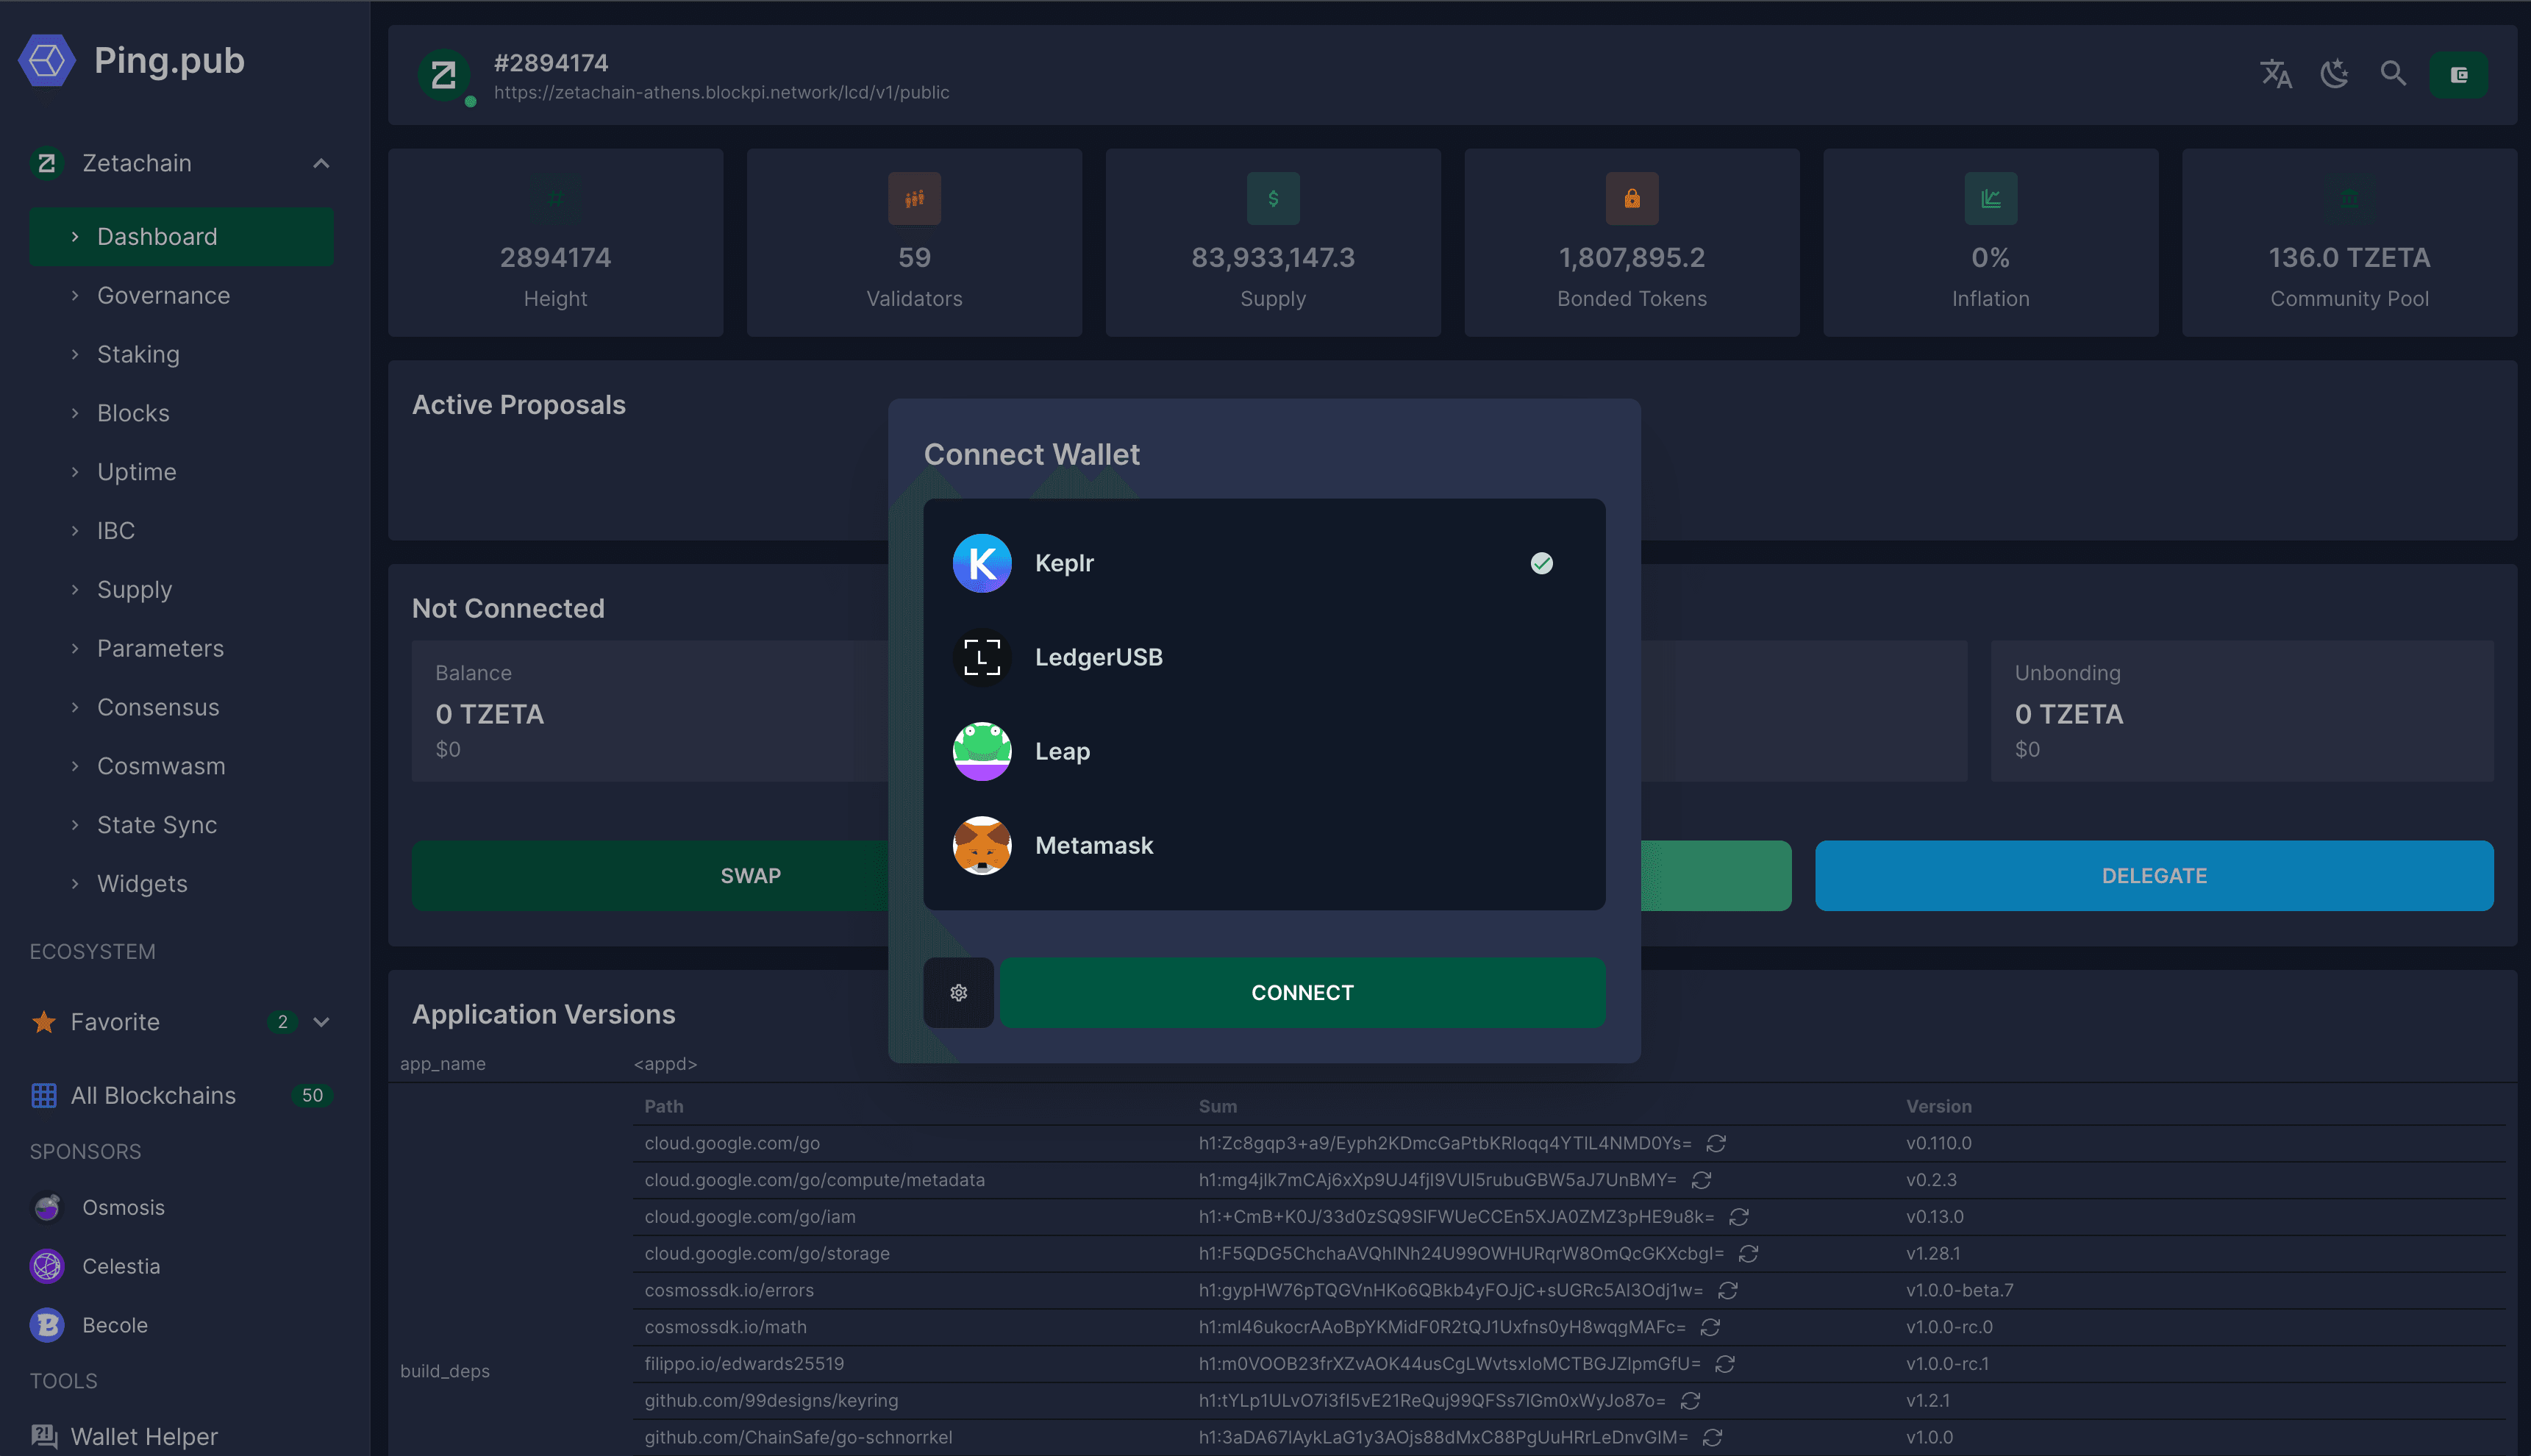
Task: Open the All Blockchains grid icon
Action: tap(44, 1095)
